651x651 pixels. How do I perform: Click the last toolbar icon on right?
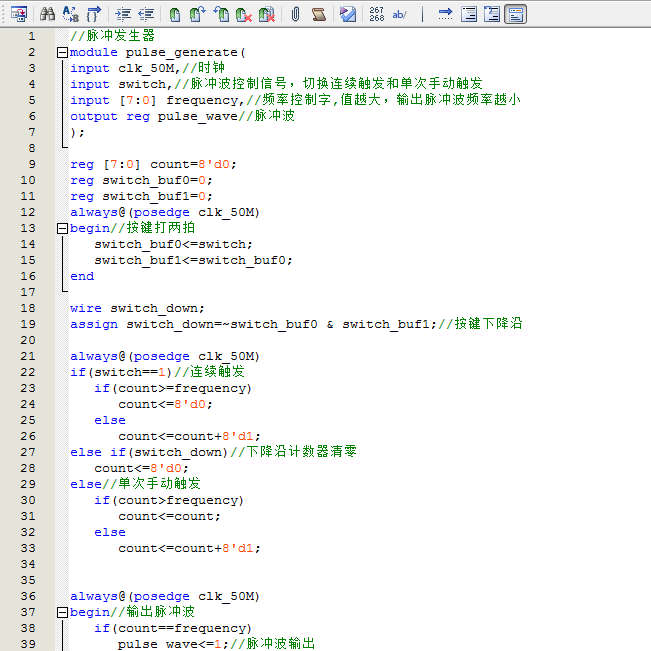coord(515,14)
